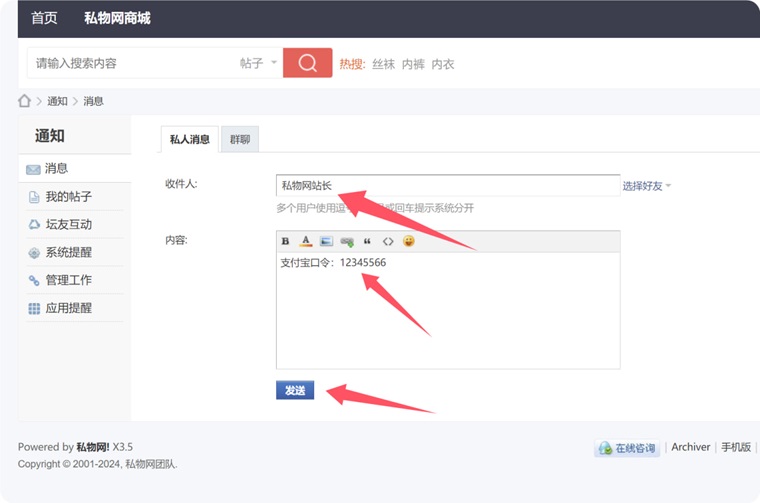760x503 pixels.
Task: Click the magnifier search button
Action: coord(307,63)
